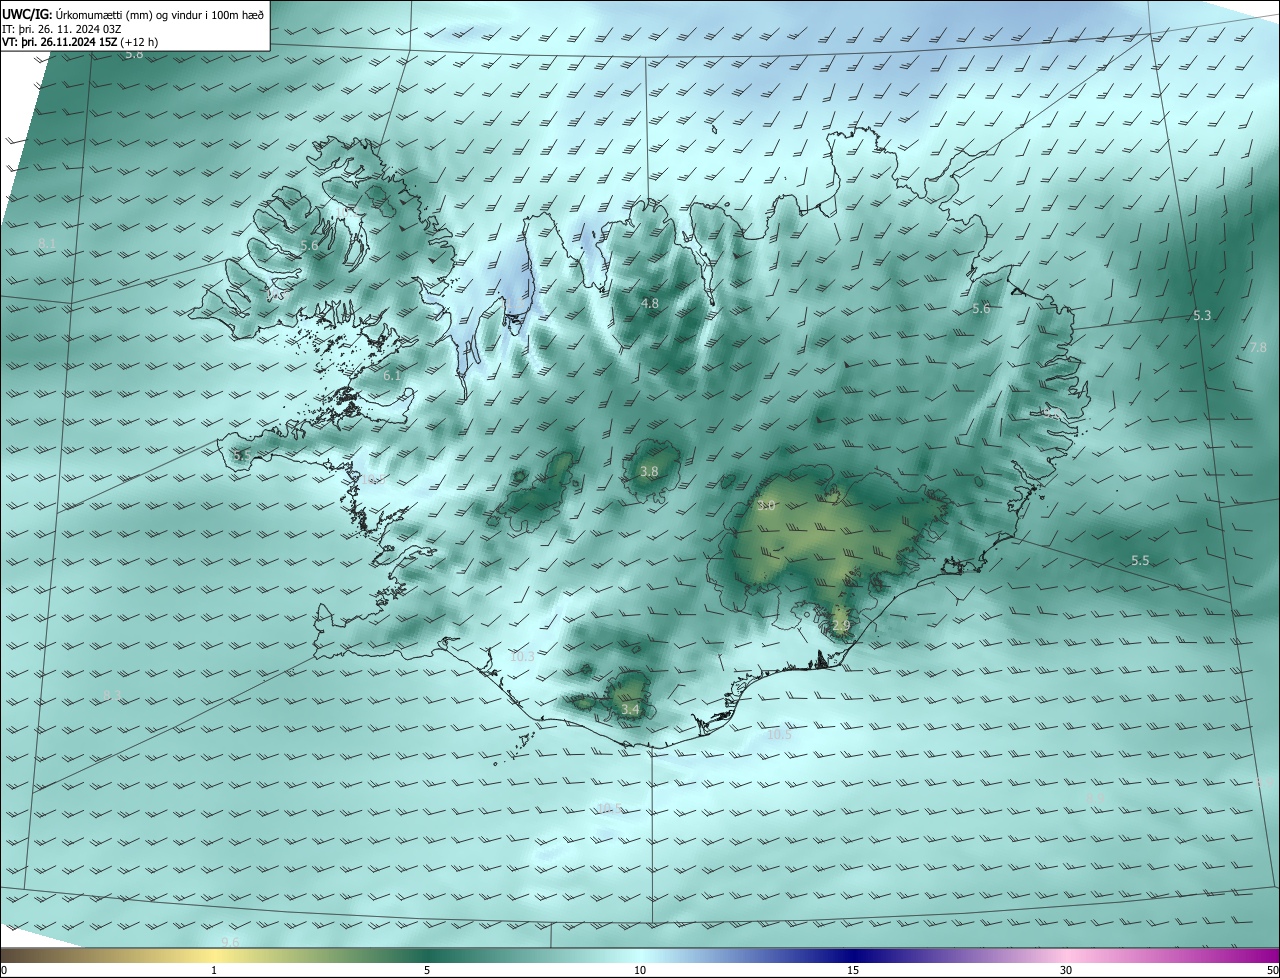Viewport: 1280px width, 978px height.
Task: Select the initial time line "IT: þri. 26. 11. 2024 03Z"
Action: coord(62,28)
